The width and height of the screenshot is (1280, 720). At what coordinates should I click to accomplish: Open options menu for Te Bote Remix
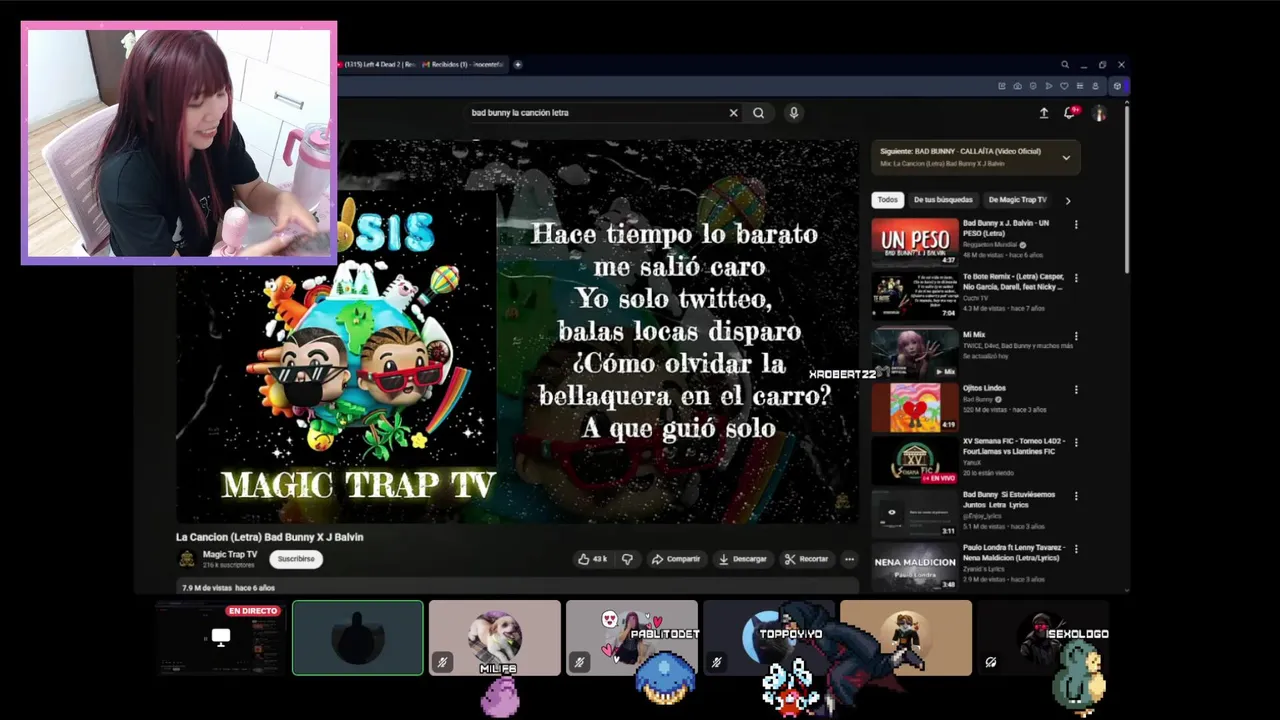(x=1076, y=279)
